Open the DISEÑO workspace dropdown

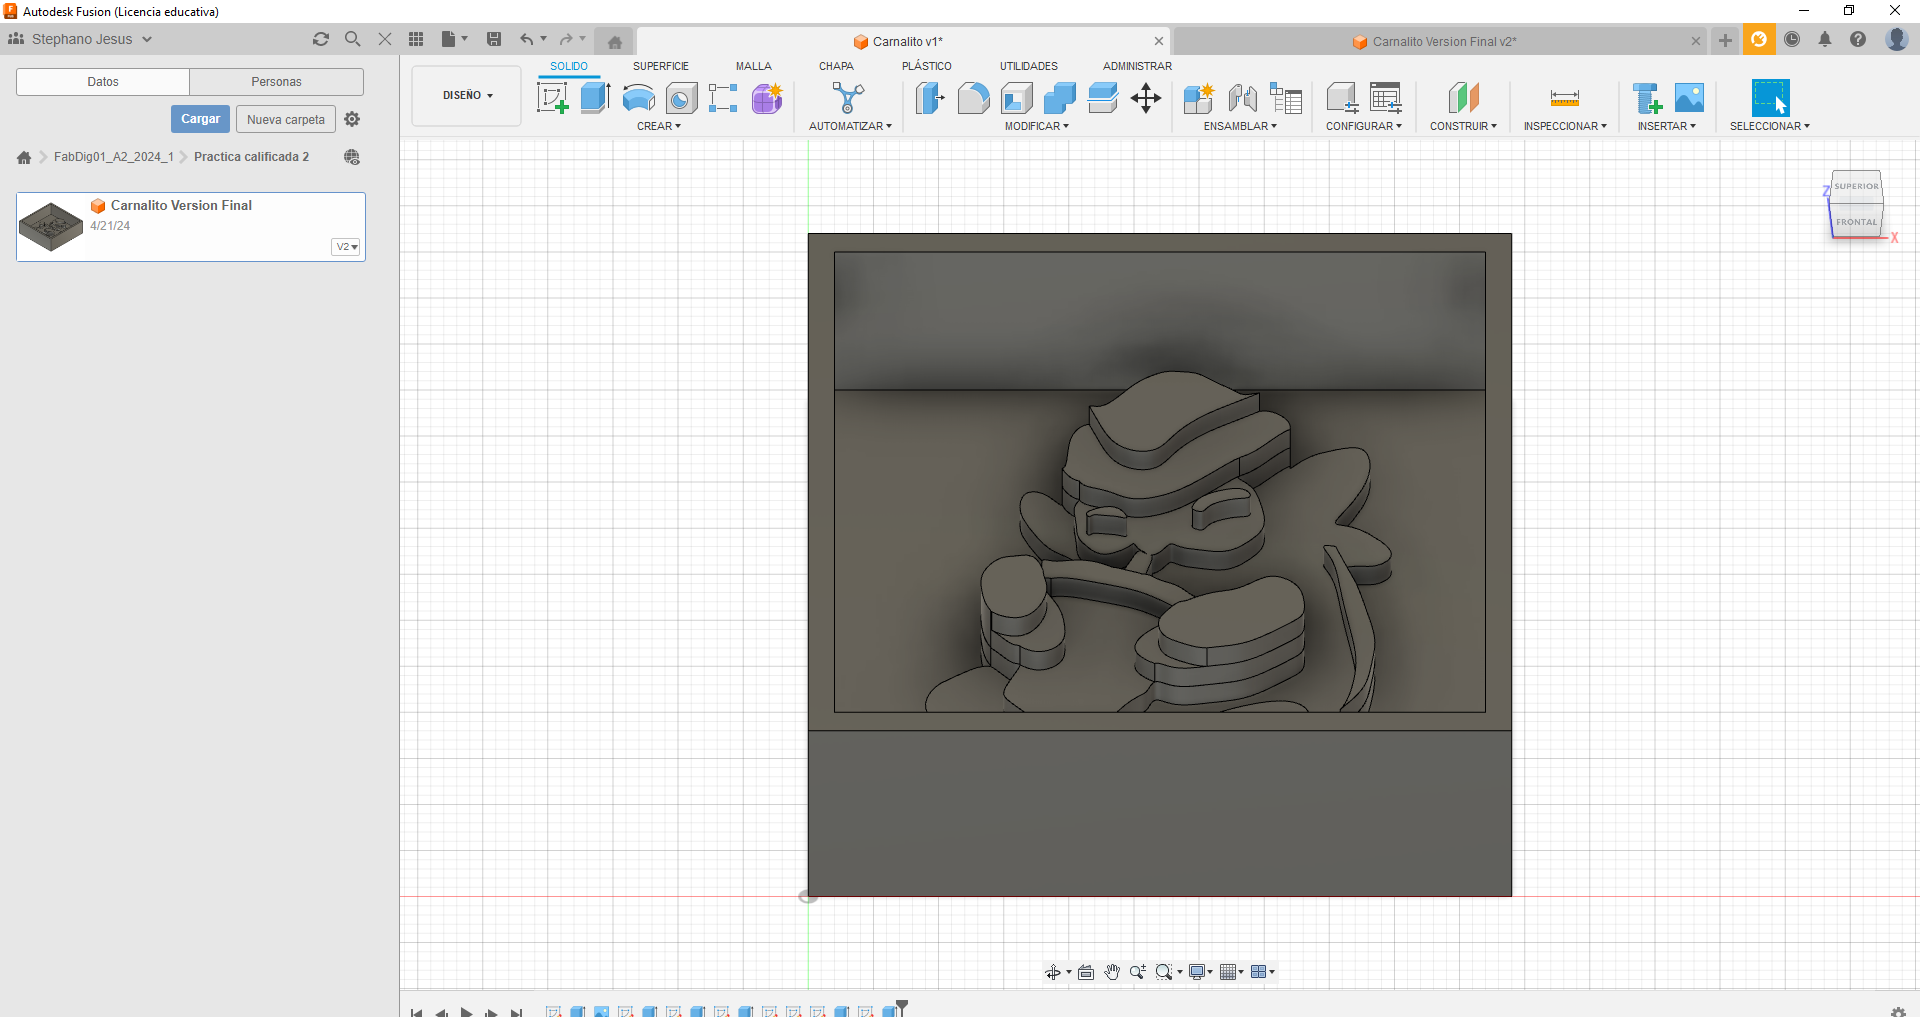(467, 95)
